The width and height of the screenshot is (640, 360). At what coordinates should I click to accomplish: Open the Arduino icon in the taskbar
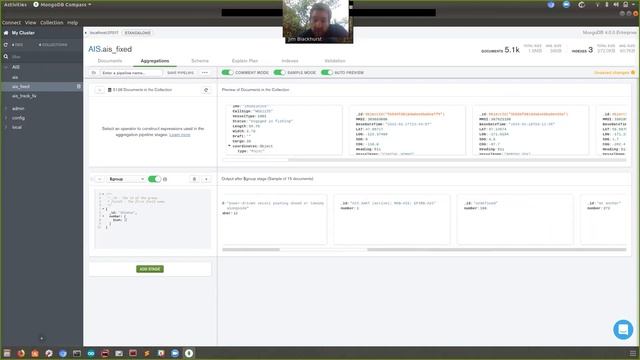click(91, 353)
